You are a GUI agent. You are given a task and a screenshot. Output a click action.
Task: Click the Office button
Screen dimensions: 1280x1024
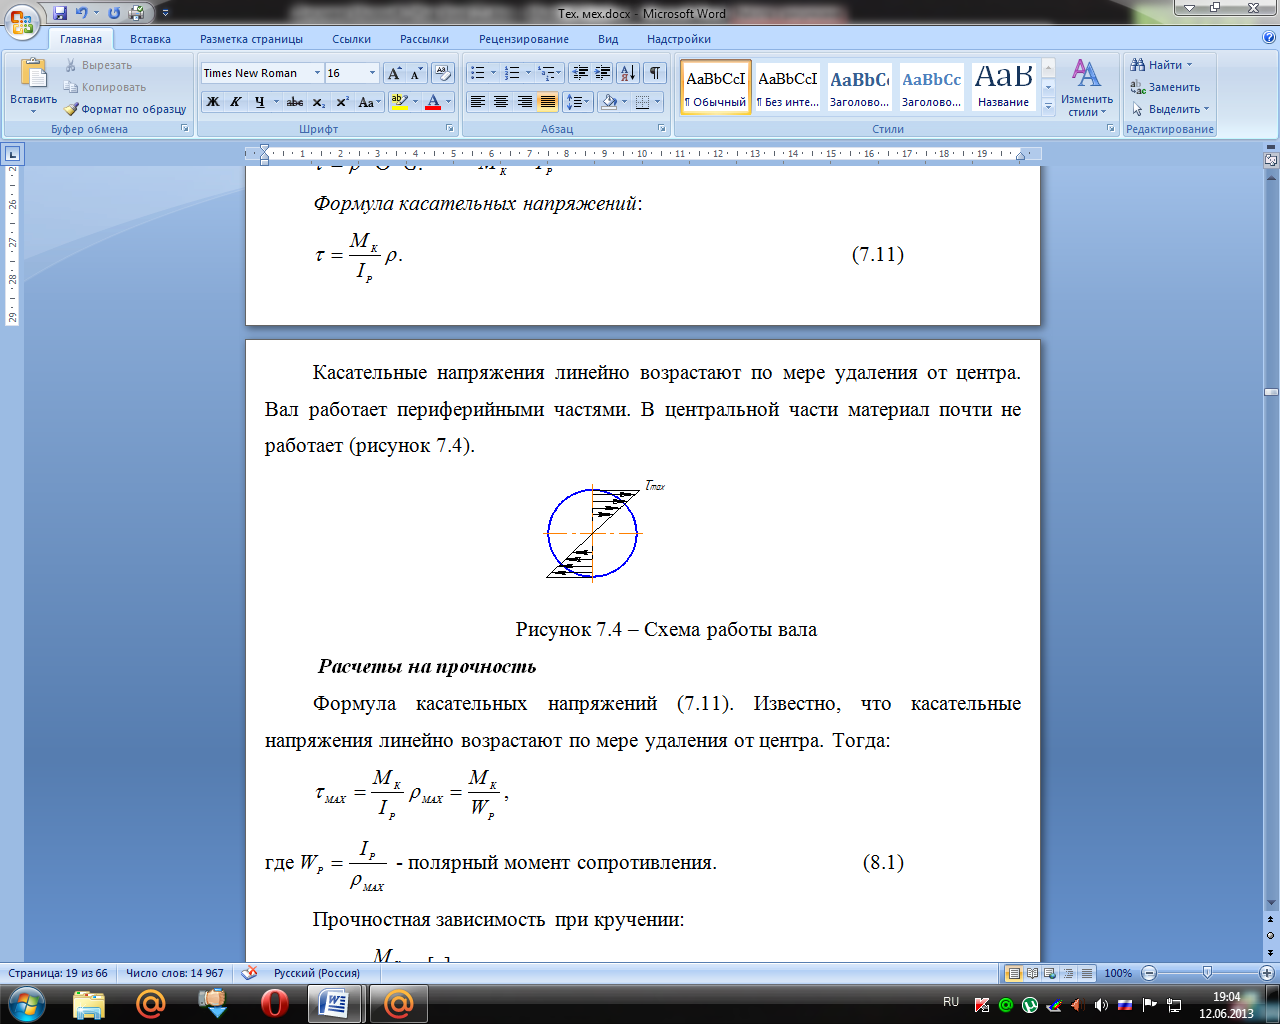22,20
